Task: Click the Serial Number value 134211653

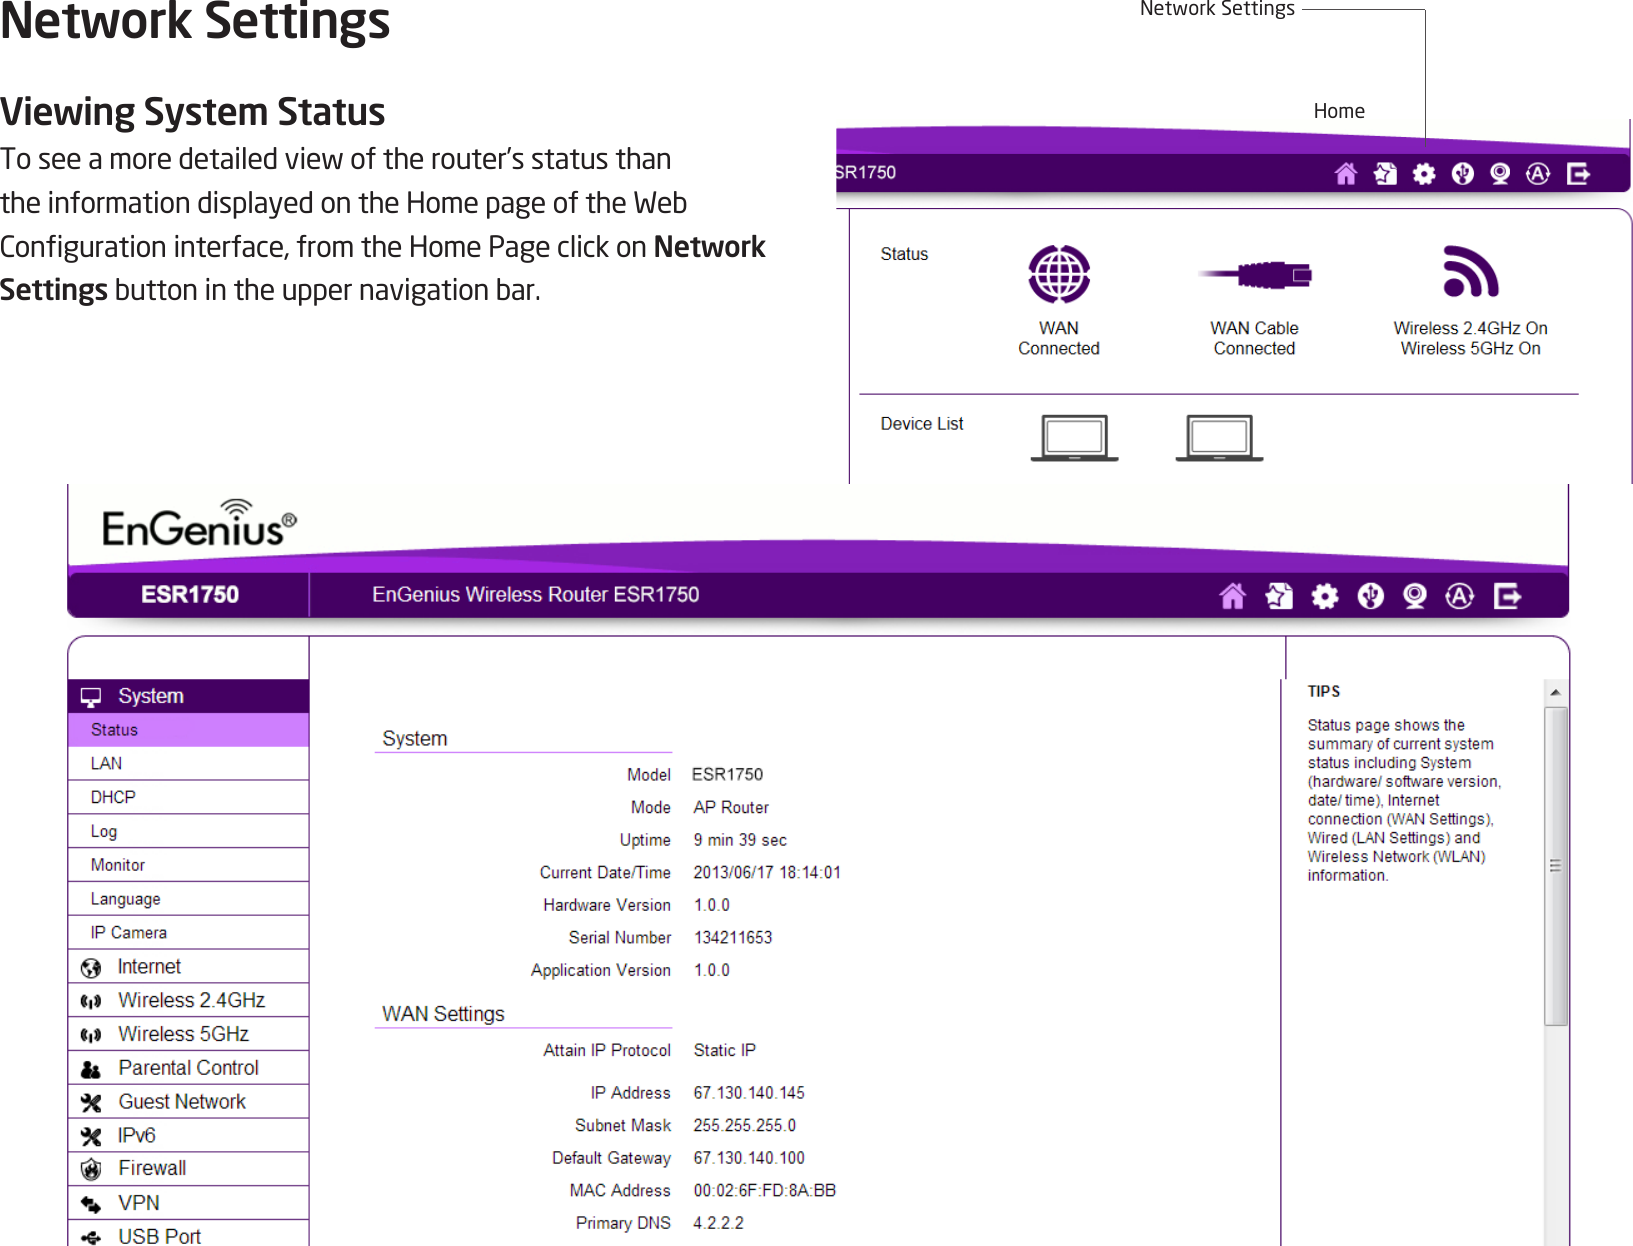Action: [x=733, y=938]
